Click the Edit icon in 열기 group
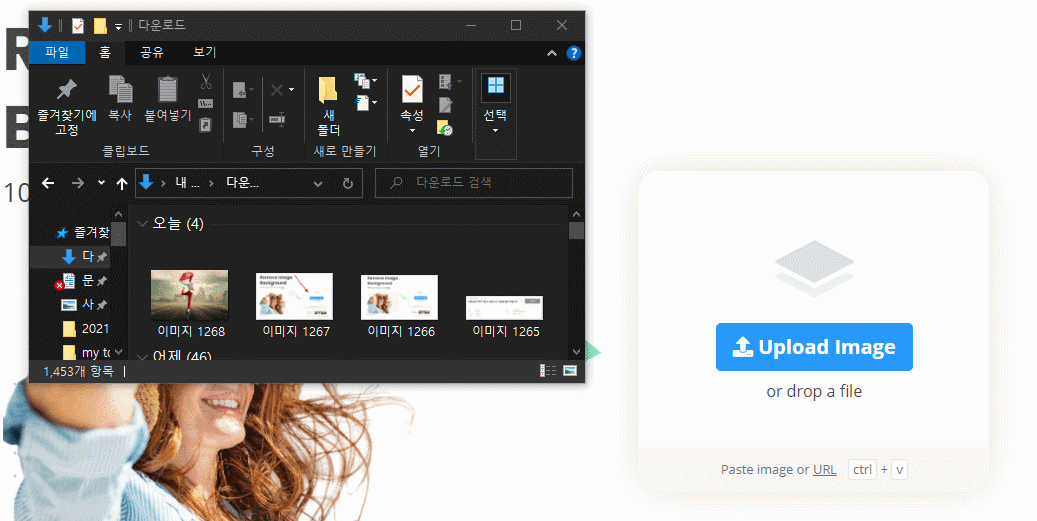 (446, 105)
